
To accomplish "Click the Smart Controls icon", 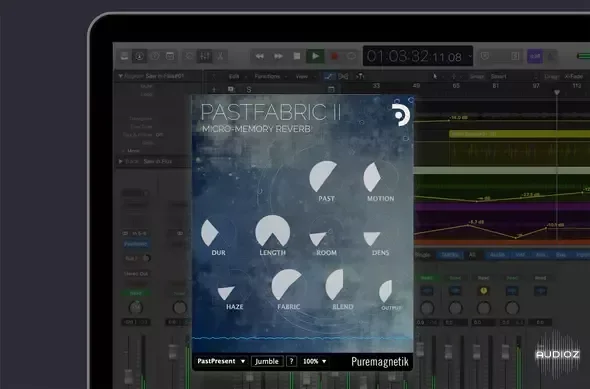I will coord(189,56).
